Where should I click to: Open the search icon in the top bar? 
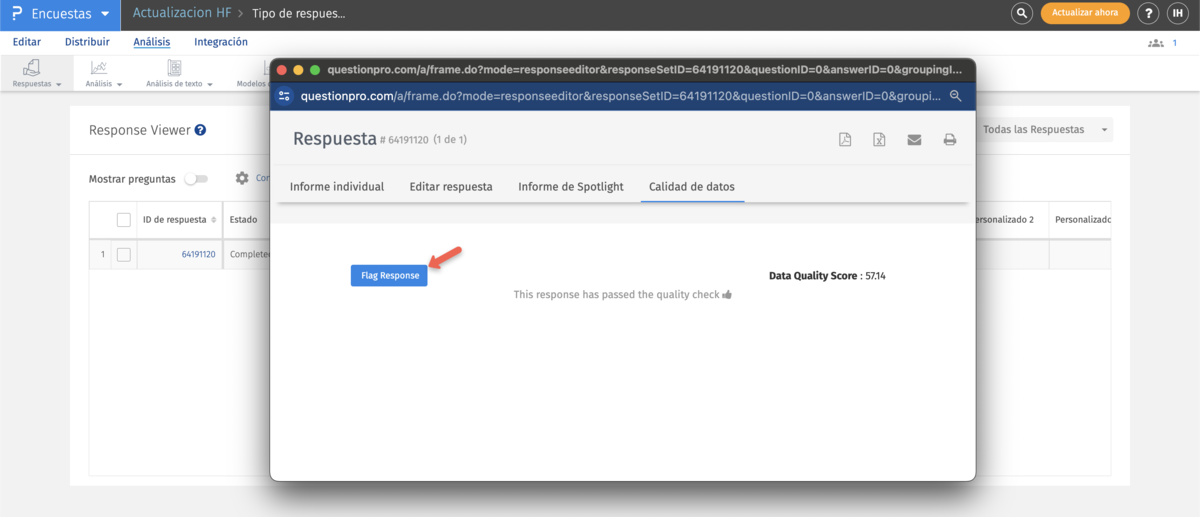1022,13
